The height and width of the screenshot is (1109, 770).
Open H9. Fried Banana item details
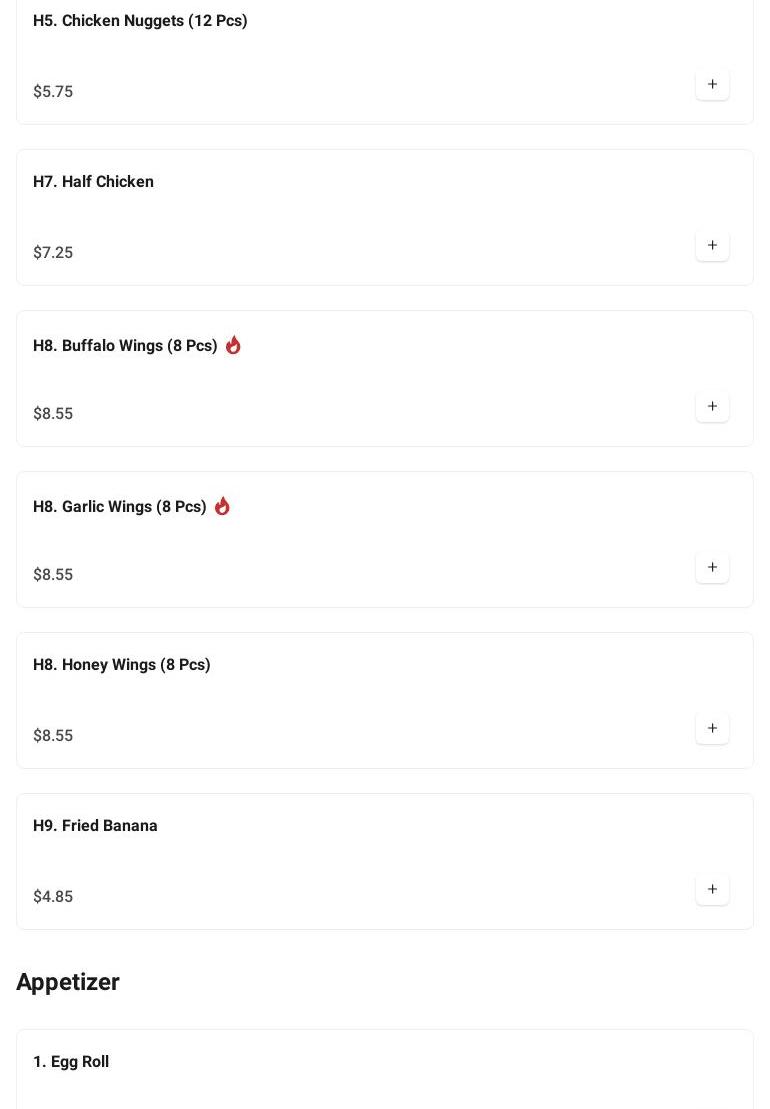pyautogui.click(x=95, y=826)
